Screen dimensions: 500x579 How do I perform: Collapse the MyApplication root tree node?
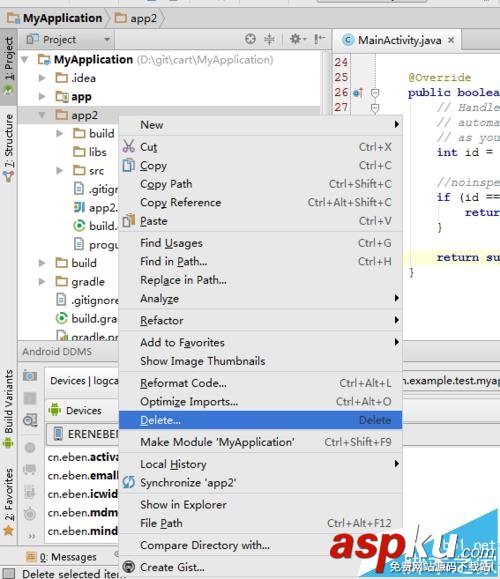click(25, 59)
